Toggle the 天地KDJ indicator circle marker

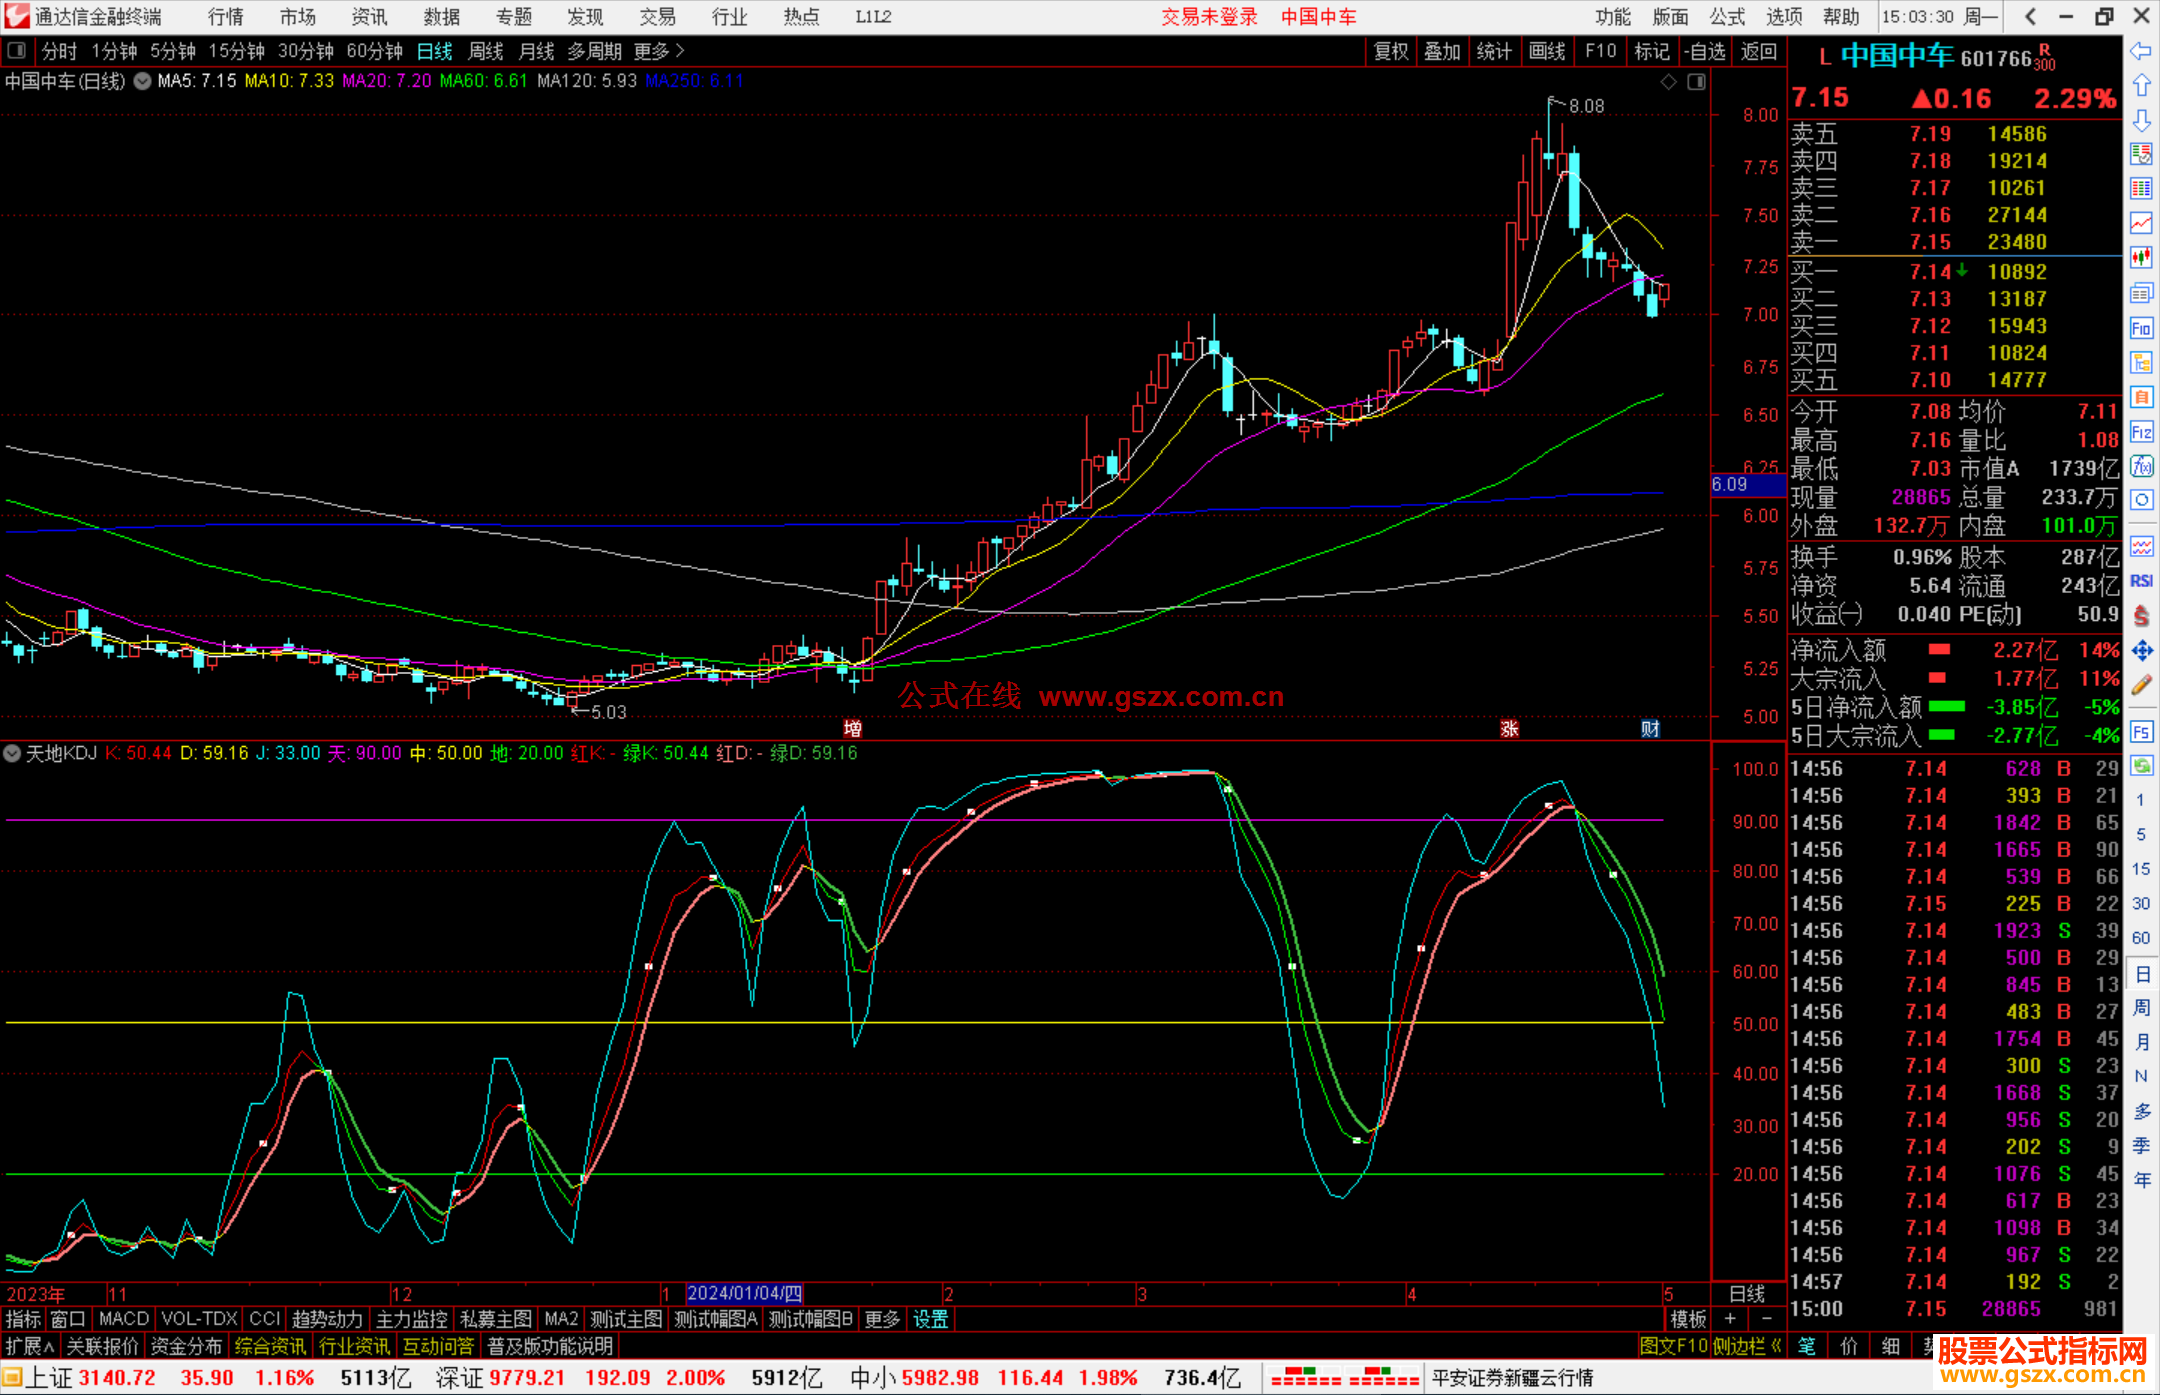(13, 753)
